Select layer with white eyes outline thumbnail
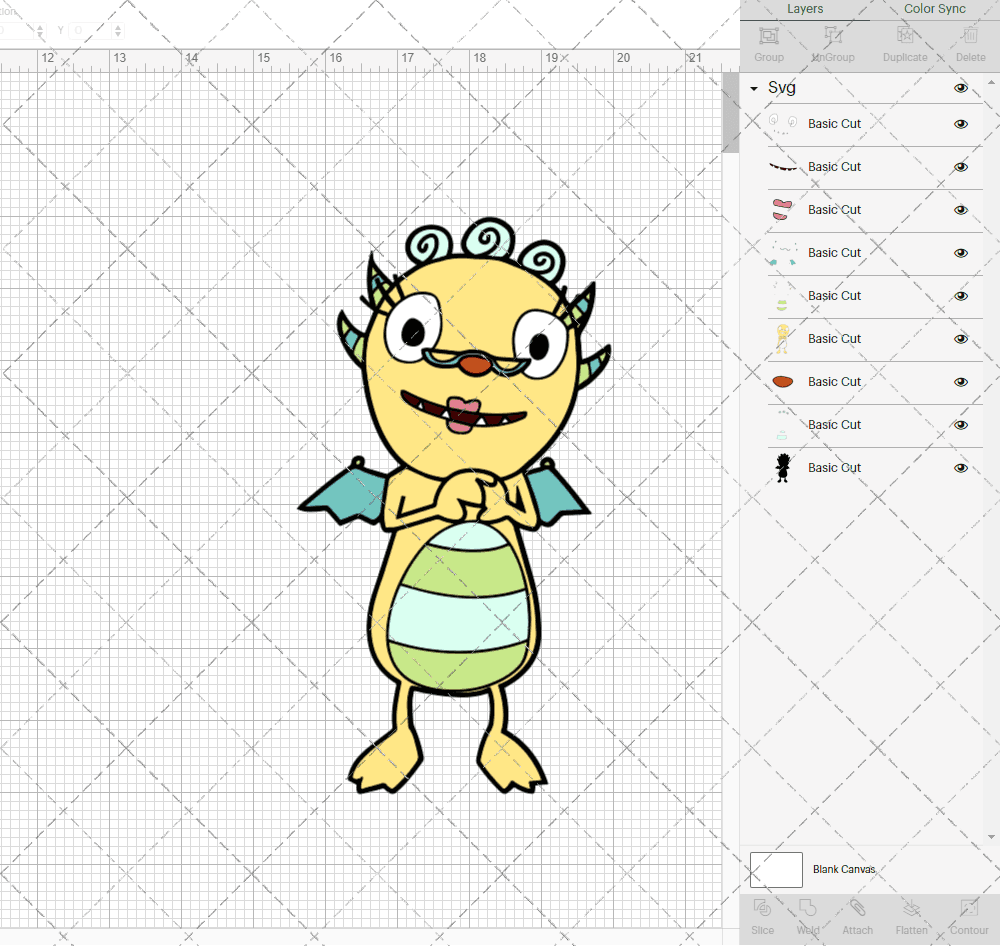Image resolution: width=1000 pixels, height=946 pixels. click(x=875, y=124)
